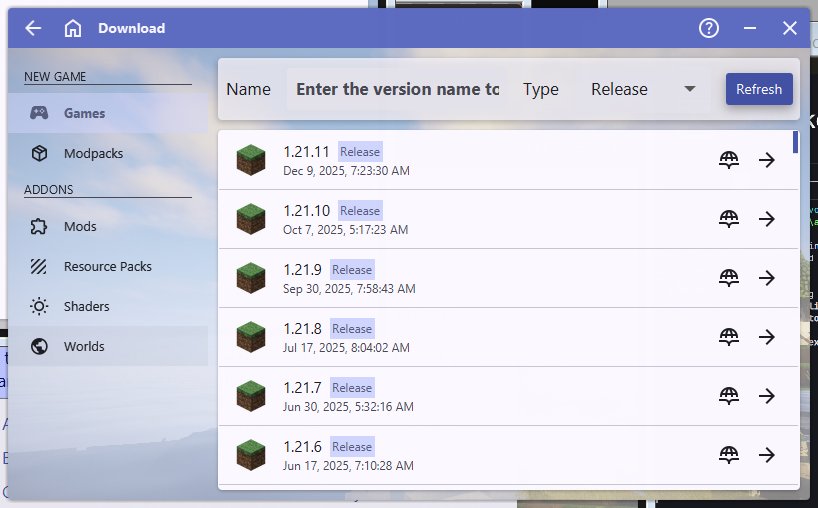Click the date Dec 9, 2025, 7:23:30 AM
The width and height of the screenshot is (818, 508).
click(346, 171)
